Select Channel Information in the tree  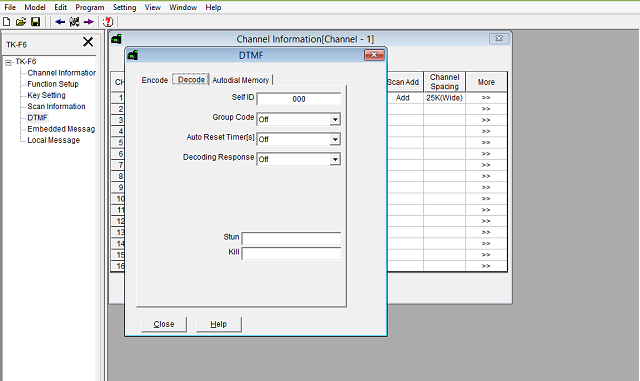pos(61,73)
